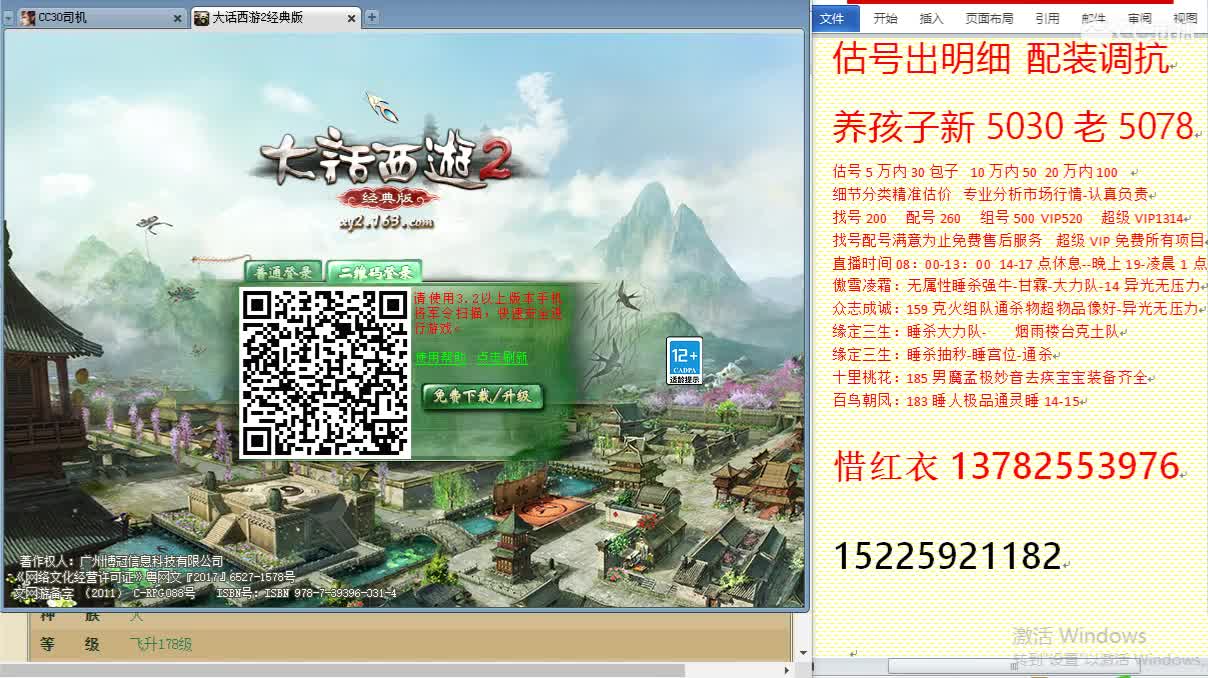This screenshot has width=1208, height=678.
Task: Click the 著作权人 copyright line
Action: [121, 562]
